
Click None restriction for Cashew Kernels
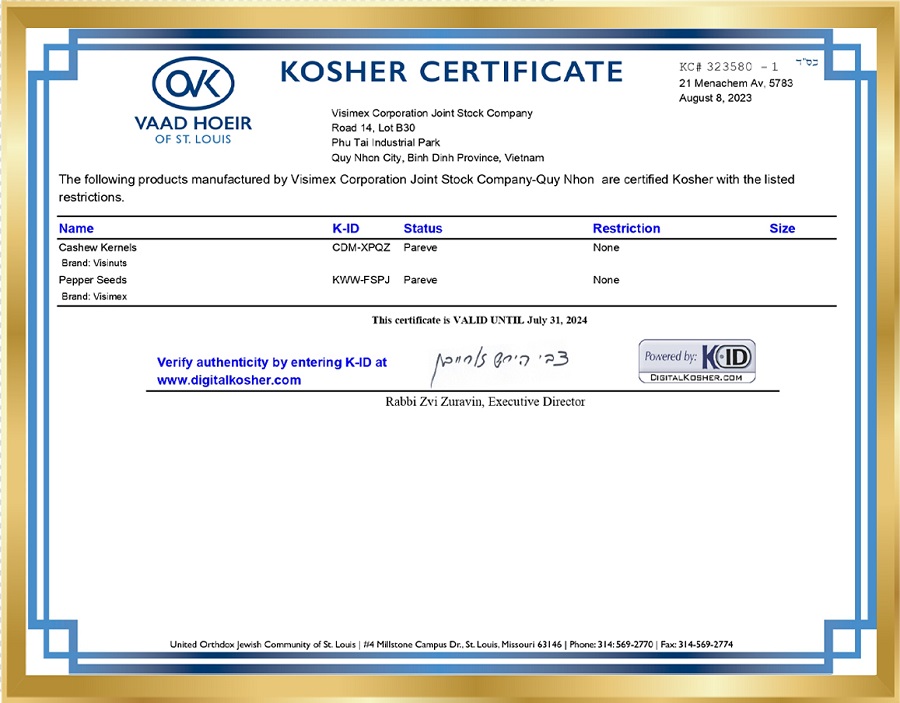point(606,247)
